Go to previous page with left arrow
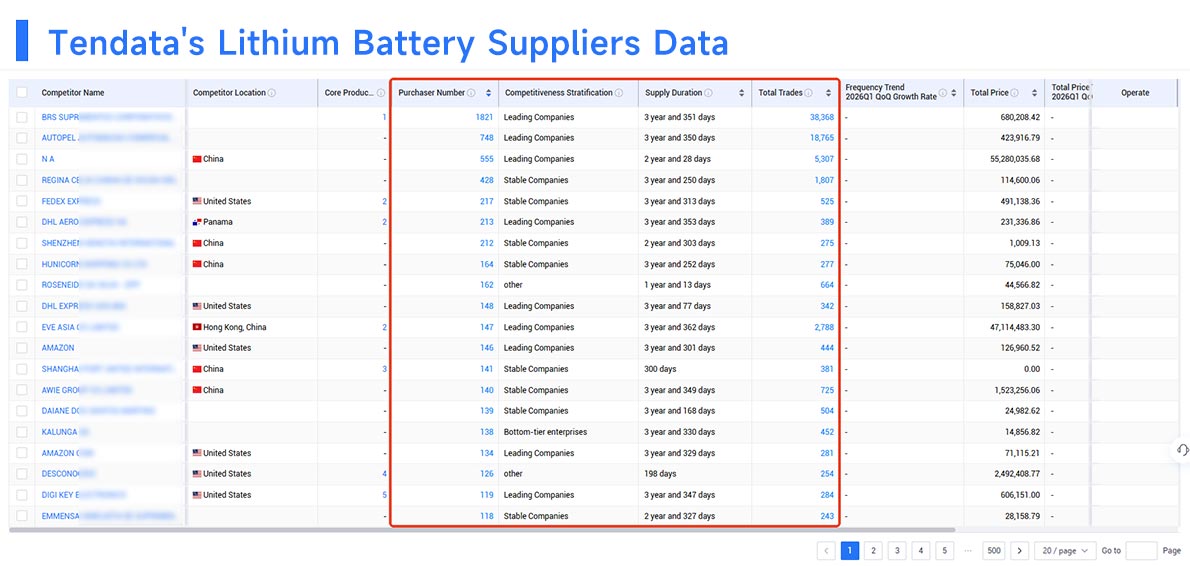 pyautogui.click(x=826, y=551)
